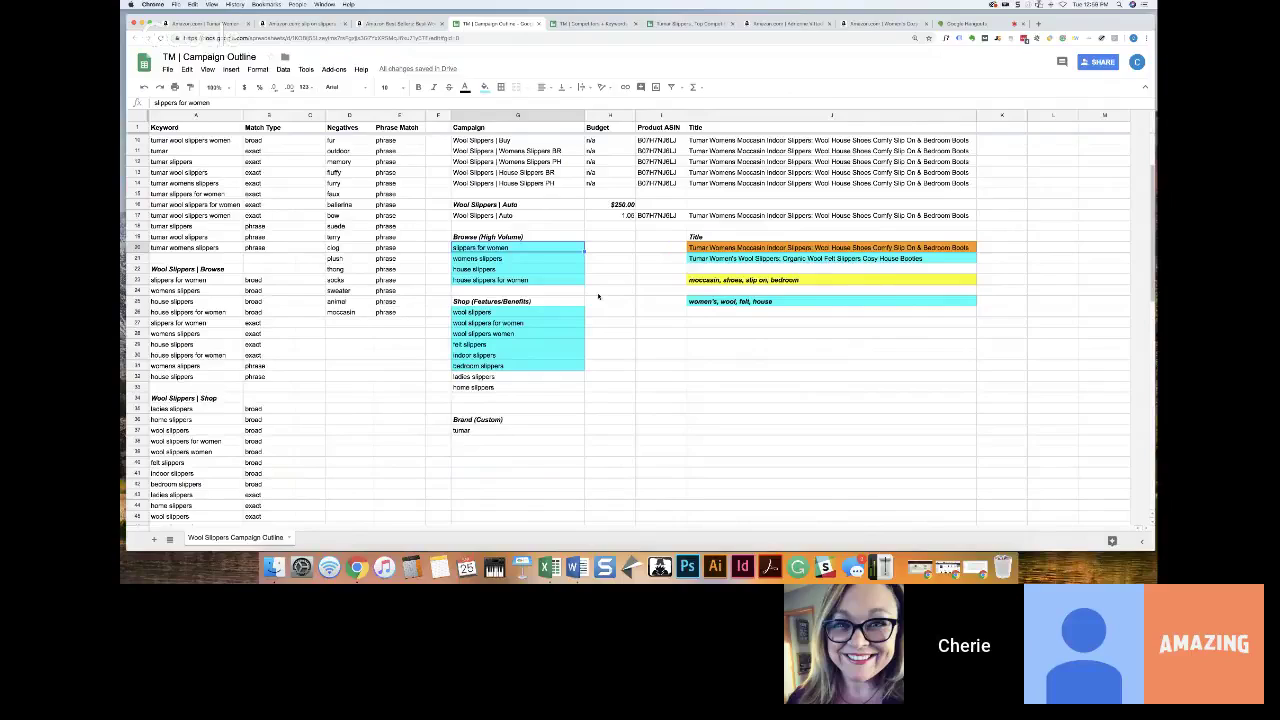Image resolution: width=1280 pixels, height=720 pixels.
Task: Click the document title TM | Campaign Outline
Action: click(210, 57)
